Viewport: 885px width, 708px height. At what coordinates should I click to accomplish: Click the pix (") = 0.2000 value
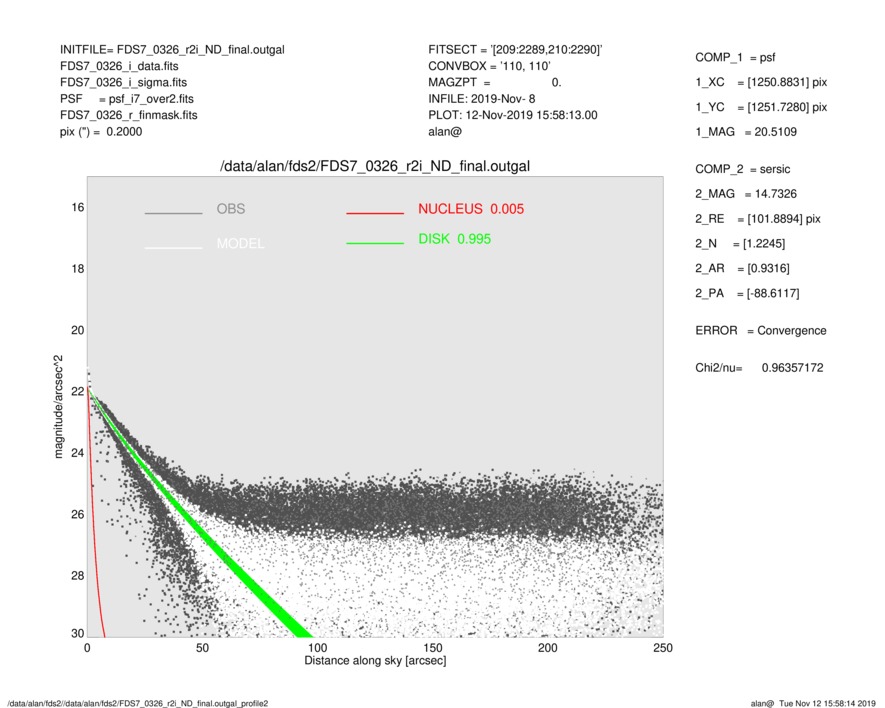pyautogui.click(x=101, y=132)
